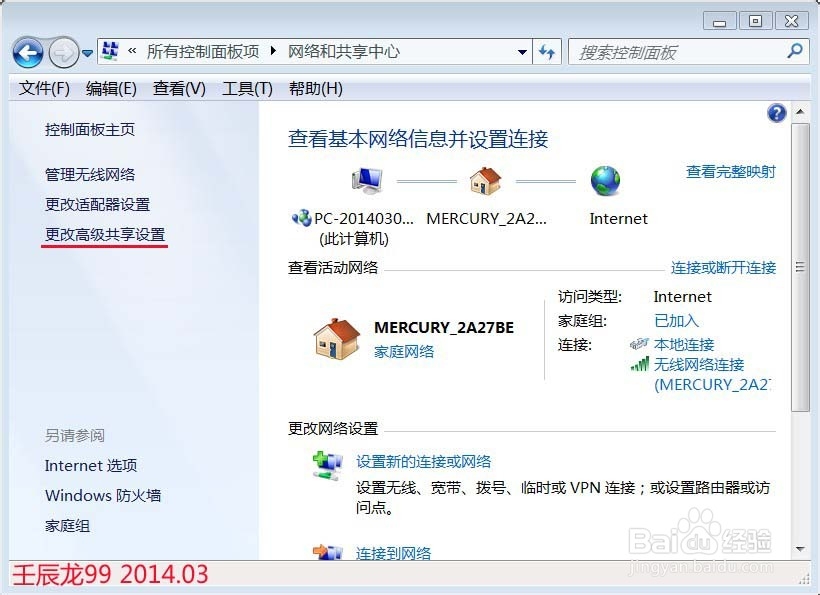Screen dimensions: 820x595
Task: Click the computer icon in network map
Action: (367, 181)
